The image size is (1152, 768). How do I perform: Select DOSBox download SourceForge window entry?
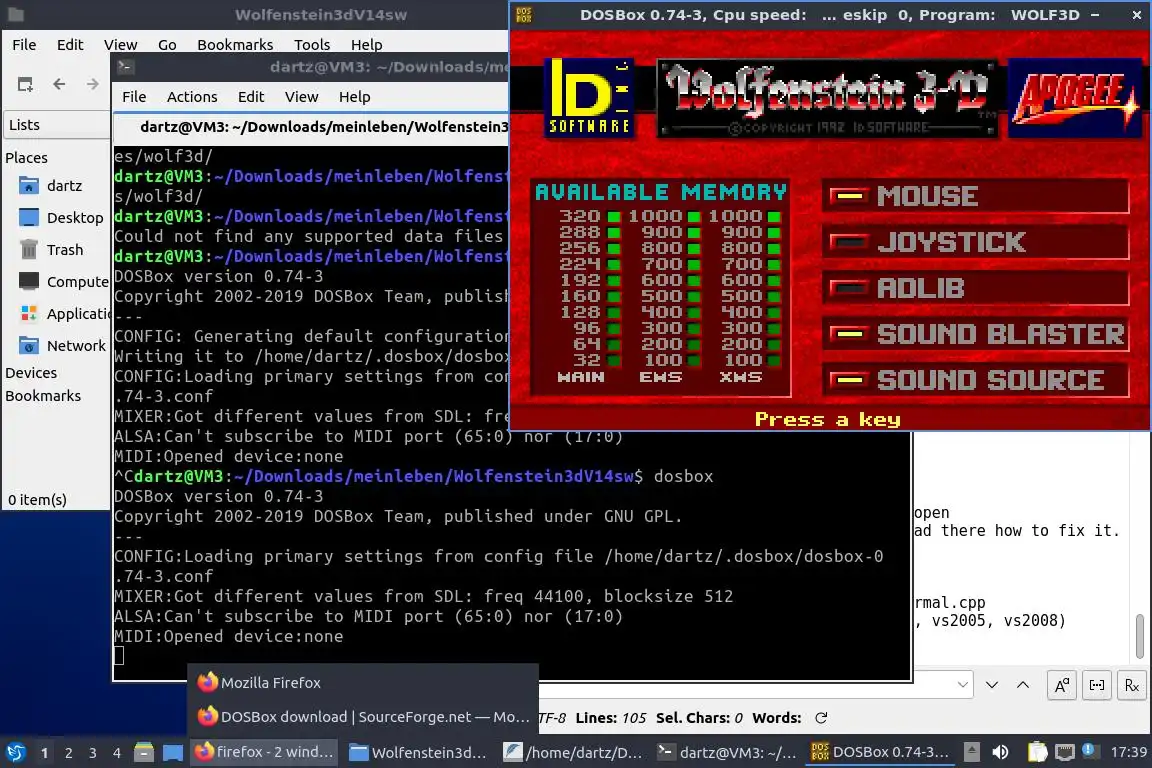pos(363,717)
